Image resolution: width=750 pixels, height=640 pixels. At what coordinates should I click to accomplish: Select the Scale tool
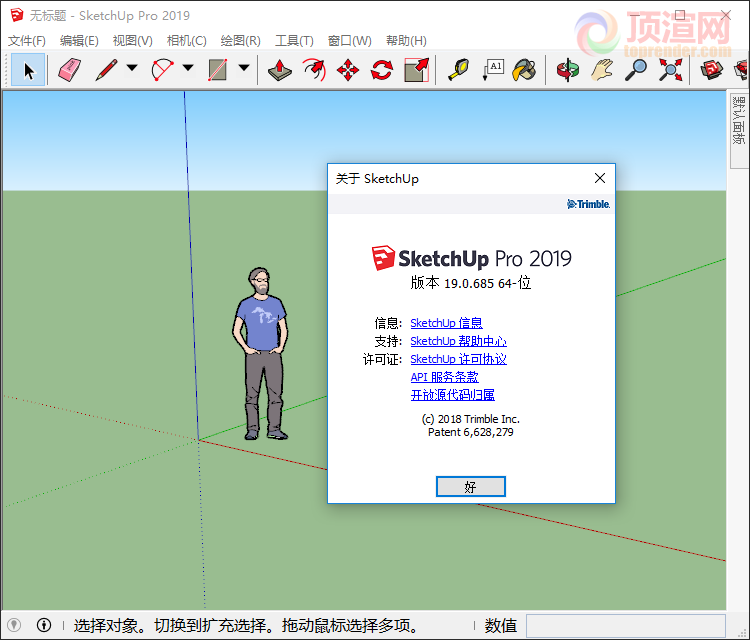click(416, 70)
